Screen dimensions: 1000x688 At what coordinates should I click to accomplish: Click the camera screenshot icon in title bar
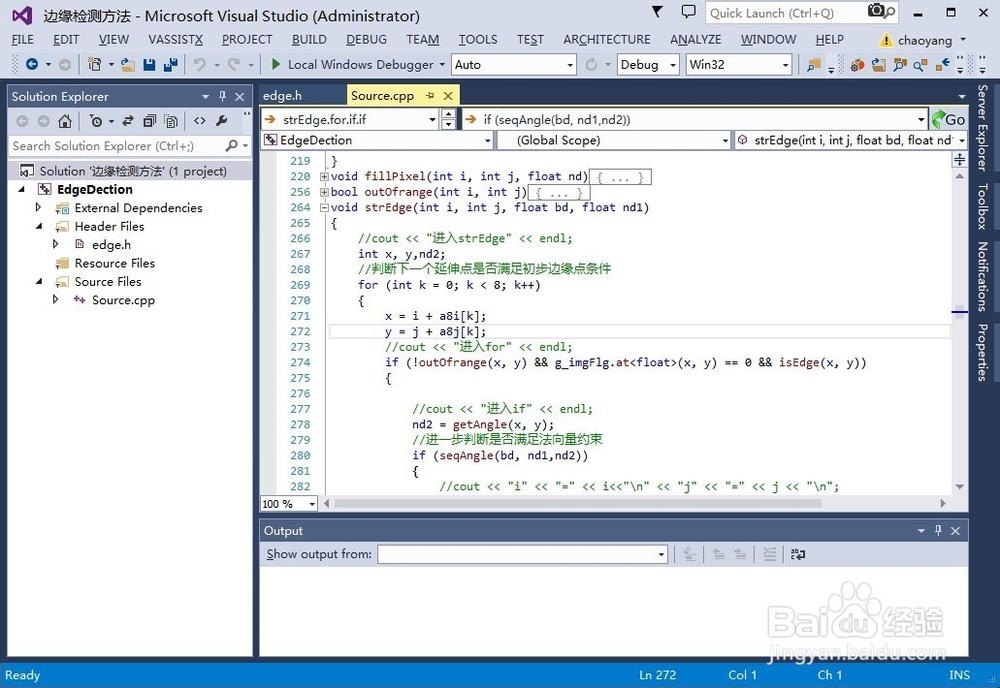pyautogui.click(x=877, y=11)
